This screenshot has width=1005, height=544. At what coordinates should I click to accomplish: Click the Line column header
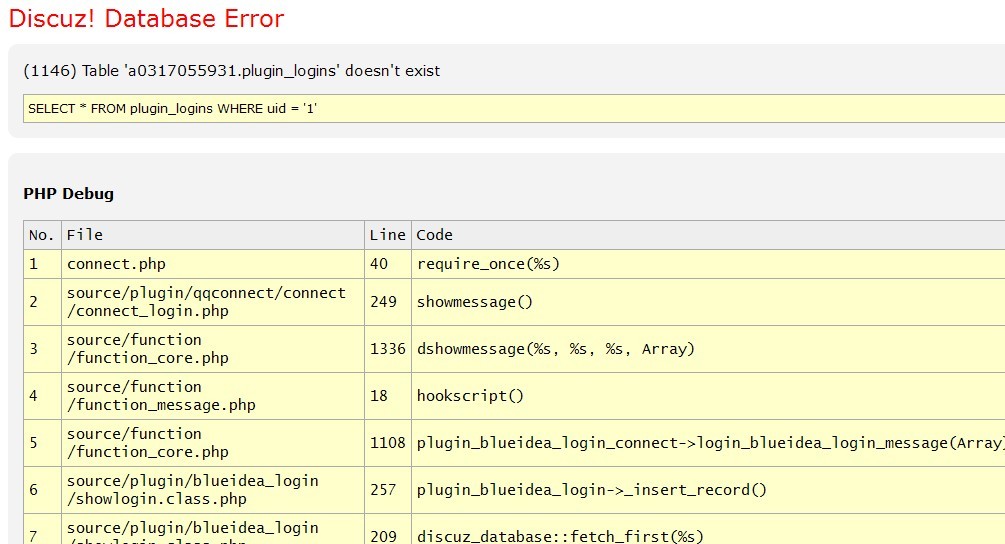pos(387,235)
